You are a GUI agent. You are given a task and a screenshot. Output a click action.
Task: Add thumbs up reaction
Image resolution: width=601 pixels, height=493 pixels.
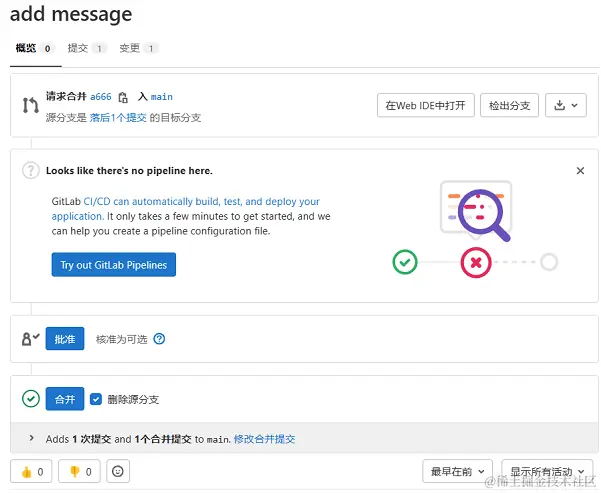pyautogui.click(x=32, y=471)
